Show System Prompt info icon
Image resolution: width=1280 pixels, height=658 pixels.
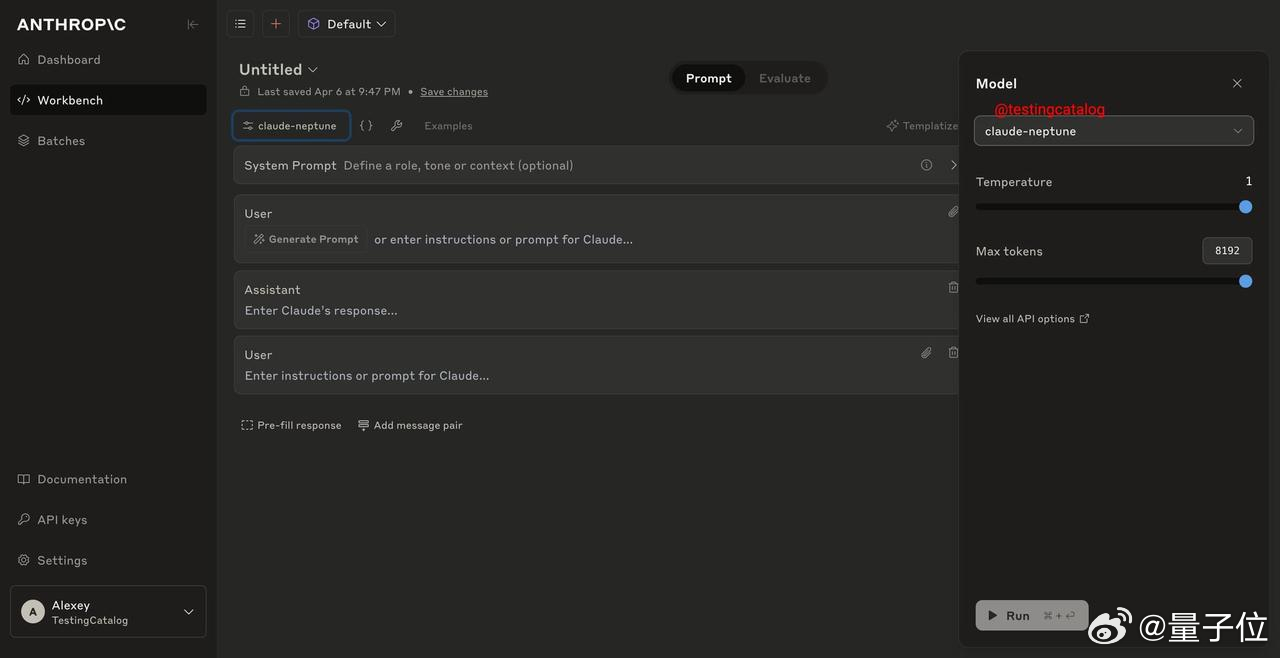coord(926,165)
